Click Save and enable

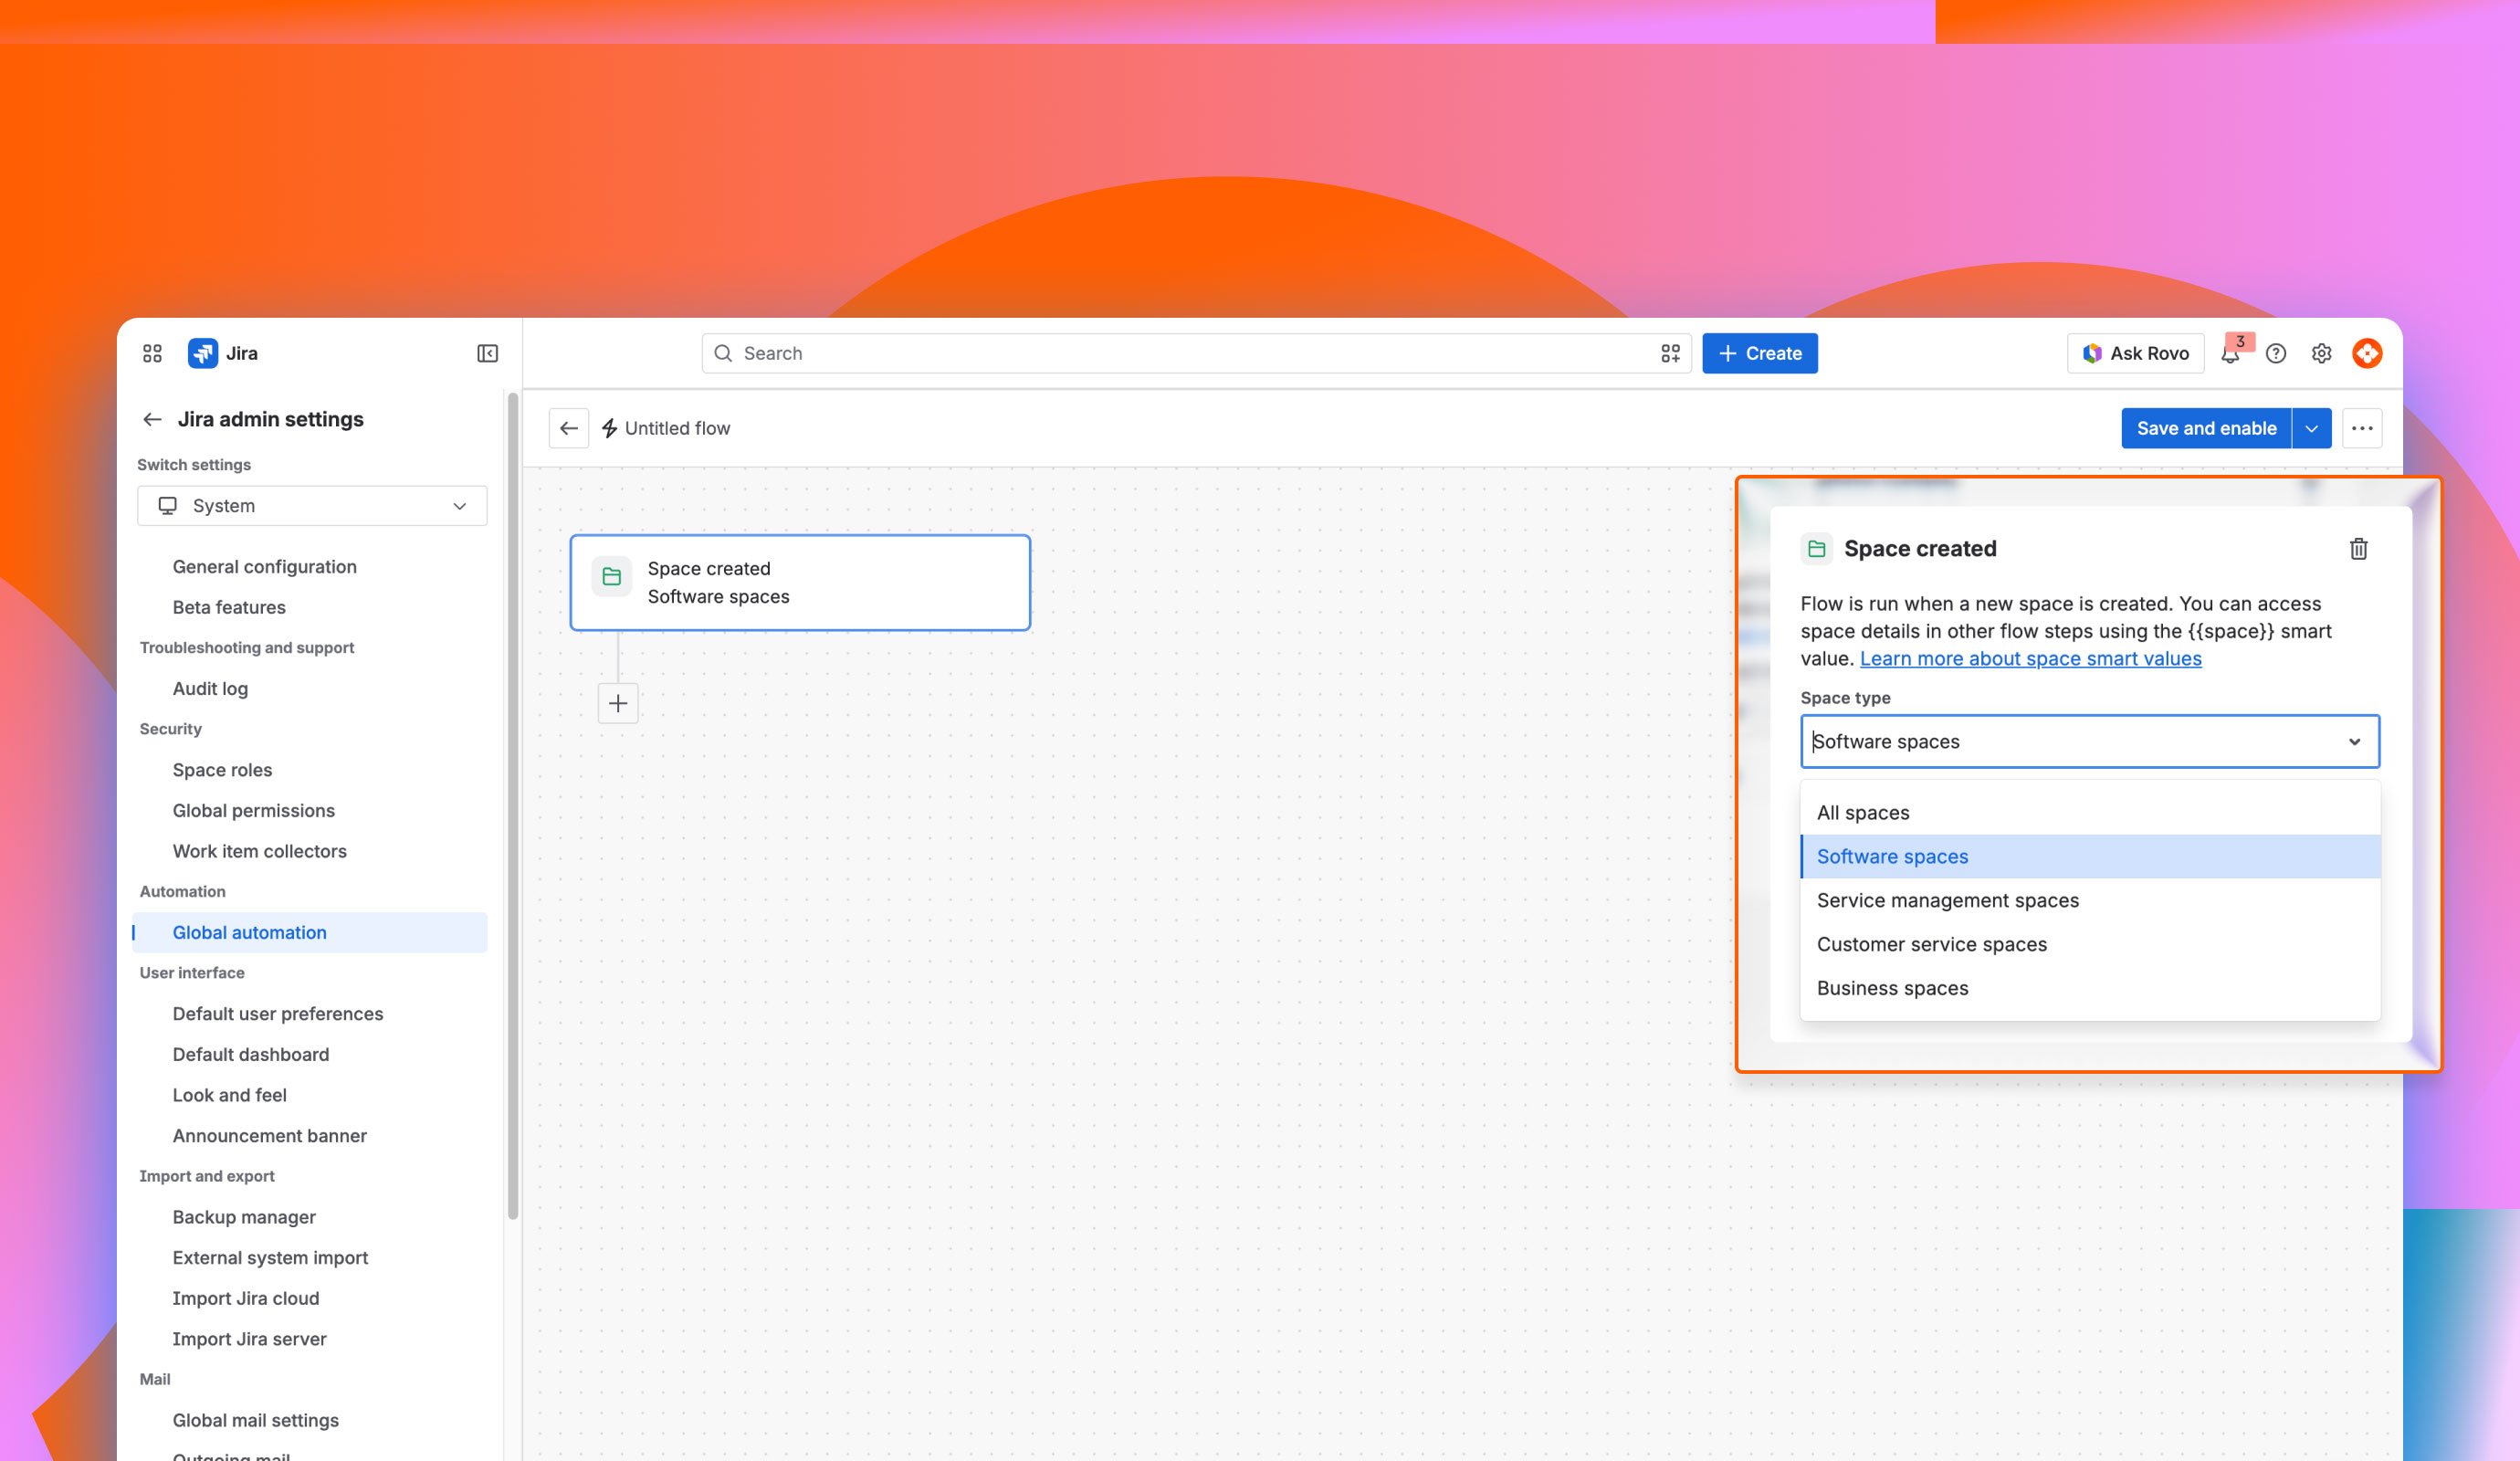2206,428
